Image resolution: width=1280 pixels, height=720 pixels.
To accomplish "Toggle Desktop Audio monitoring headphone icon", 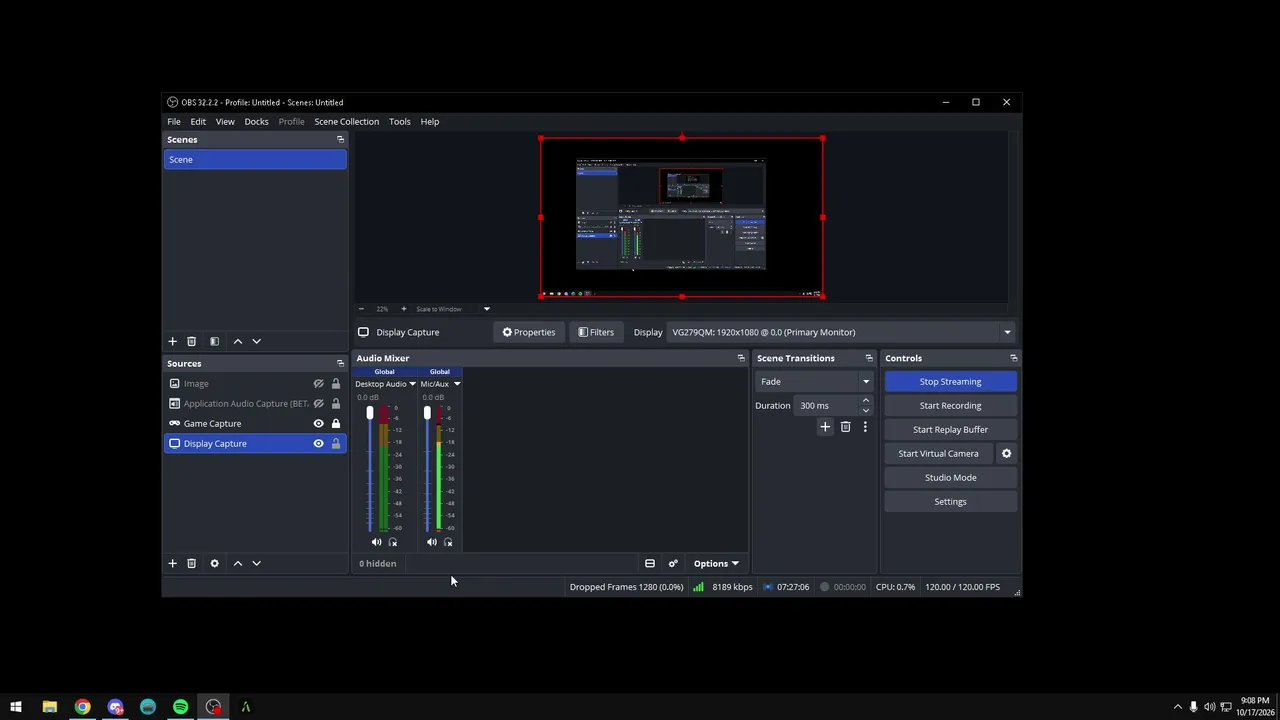I will point(392,542).
